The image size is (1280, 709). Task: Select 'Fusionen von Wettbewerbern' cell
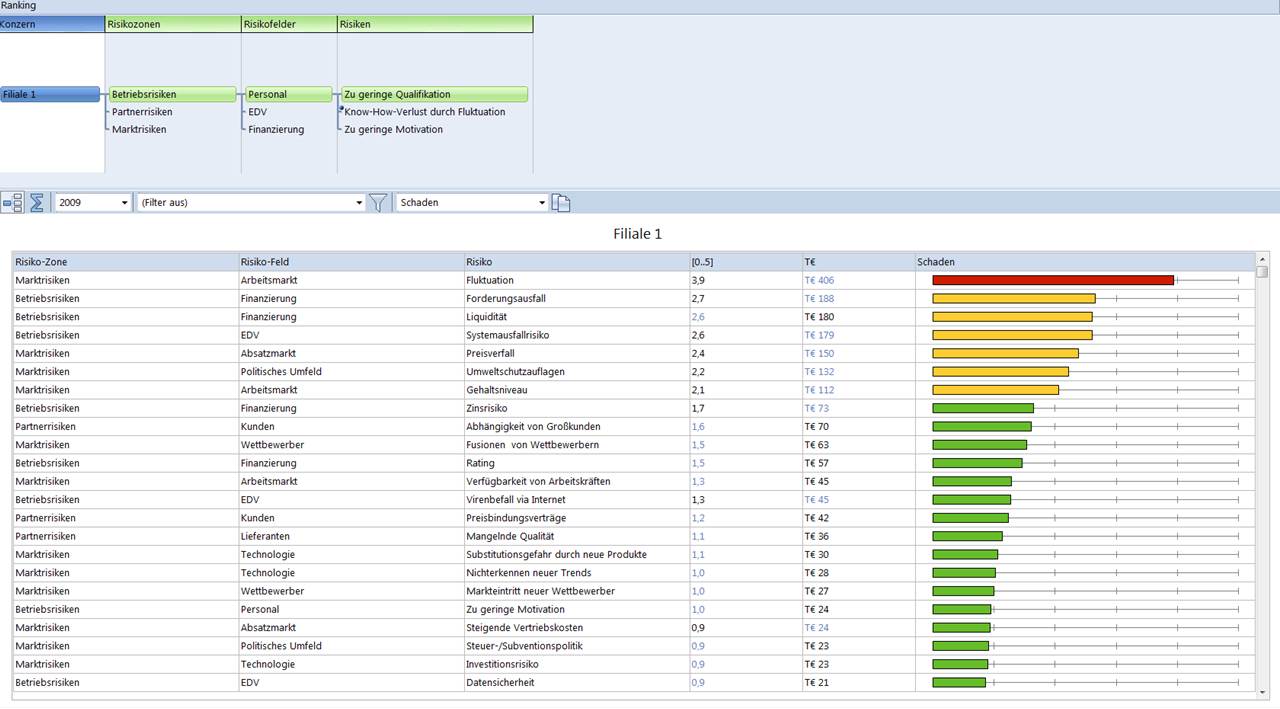(576, 444)
